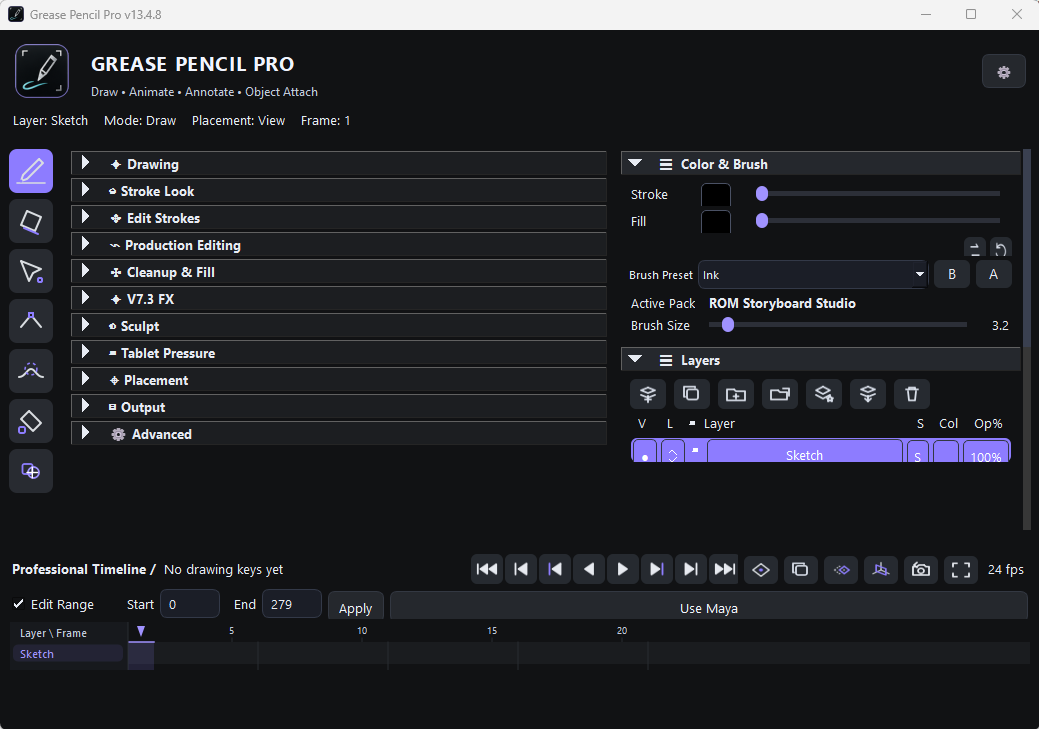Click the Color & Brush panel menu icon

(x=666, y=164)
